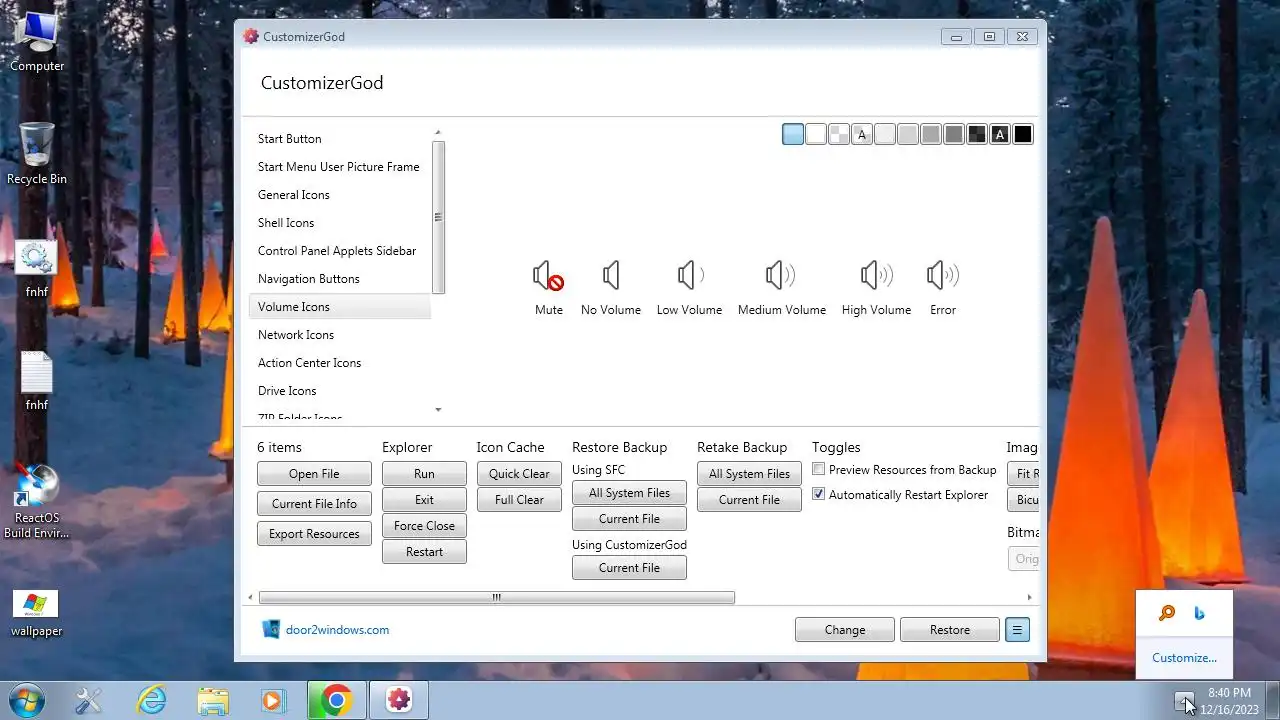Viewport: 1280px width, 720px height.
Task: Choose solid black preview background swatch
Action: pyautogui.click(x=1023, y=134)
